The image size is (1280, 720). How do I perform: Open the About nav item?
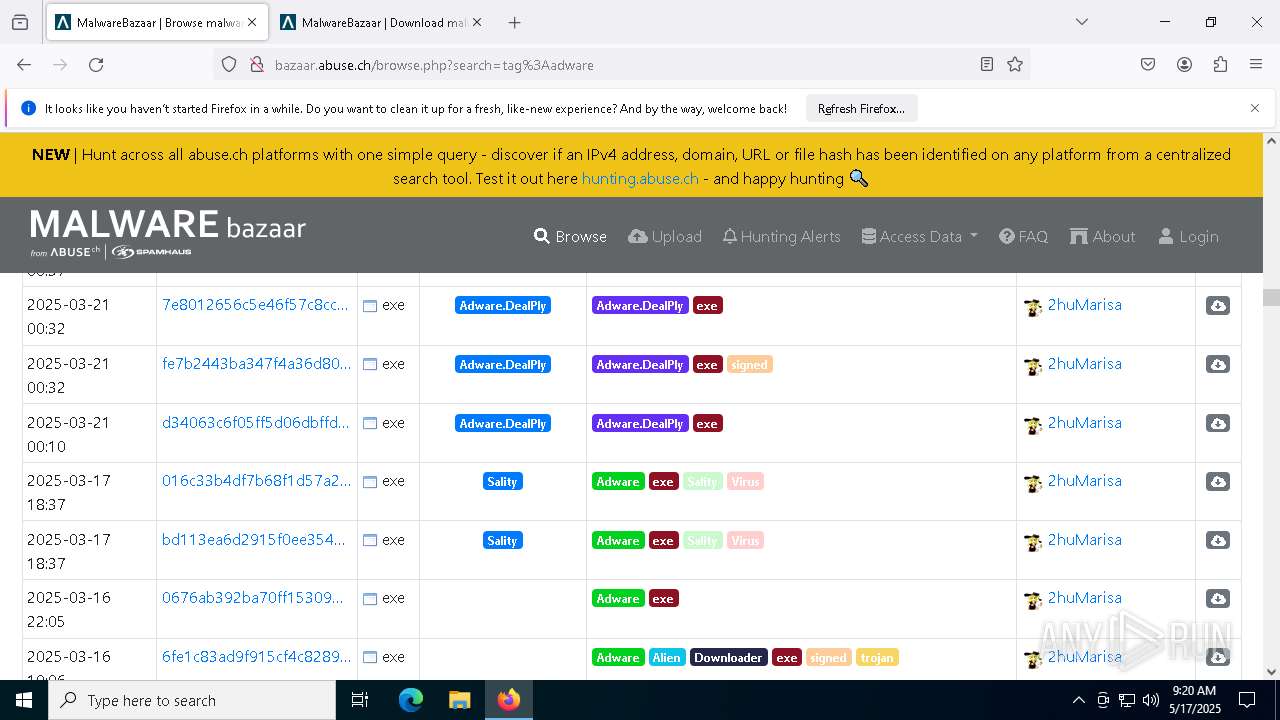tap(1102, 236)
